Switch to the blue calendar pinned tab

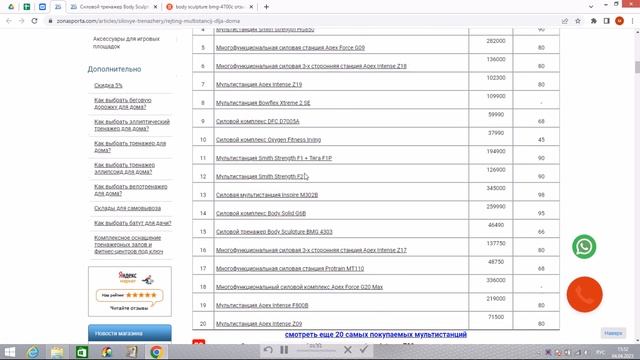click(x=42, y=7)
